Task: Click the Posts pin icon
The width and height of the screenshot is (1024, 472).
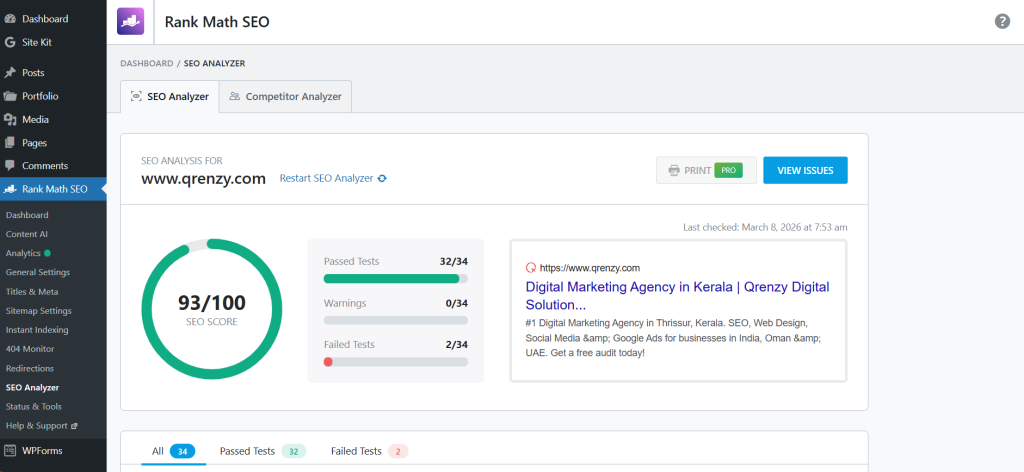Action: [10, 73]
